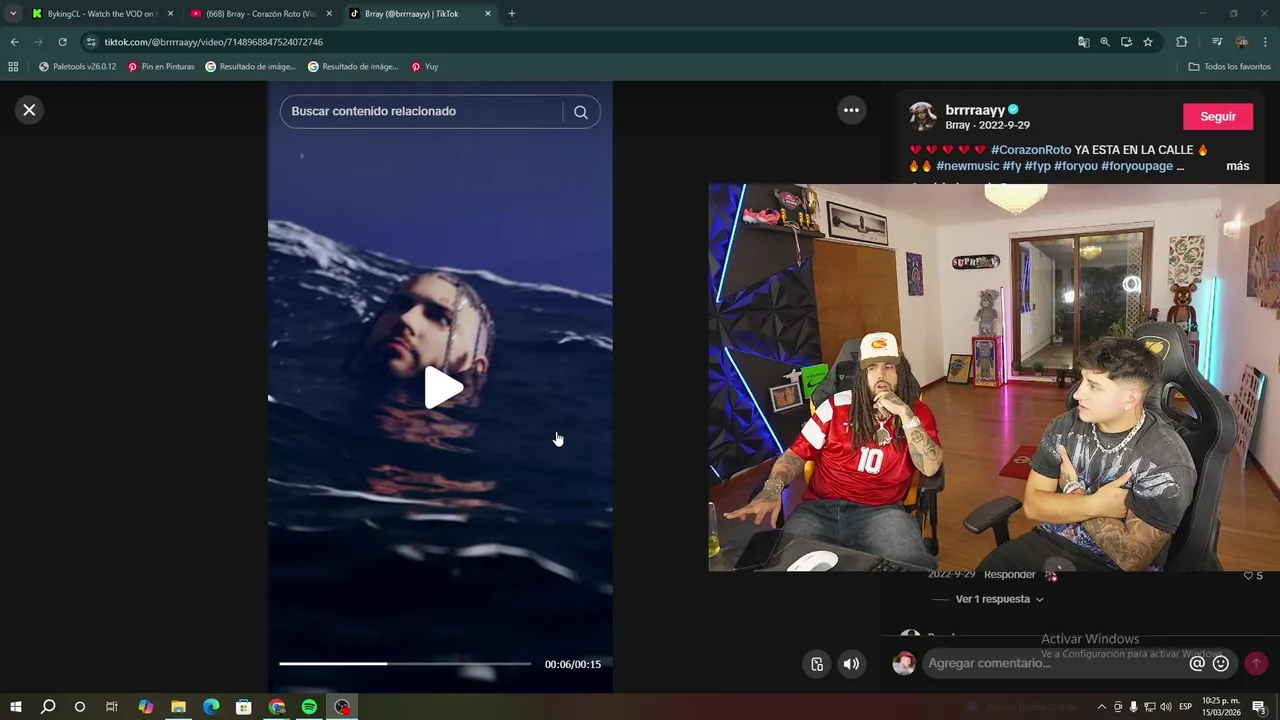Screen dimensions: 1280x720
Task: Open the #newmusic hashtag
Action: point(968,166)
